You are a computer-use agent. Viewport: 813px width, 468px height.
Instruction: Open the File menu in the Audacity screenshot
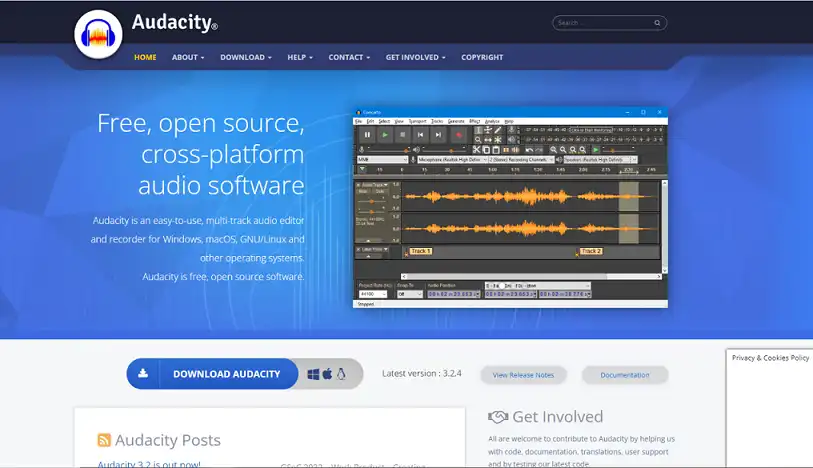coord(359,121)
